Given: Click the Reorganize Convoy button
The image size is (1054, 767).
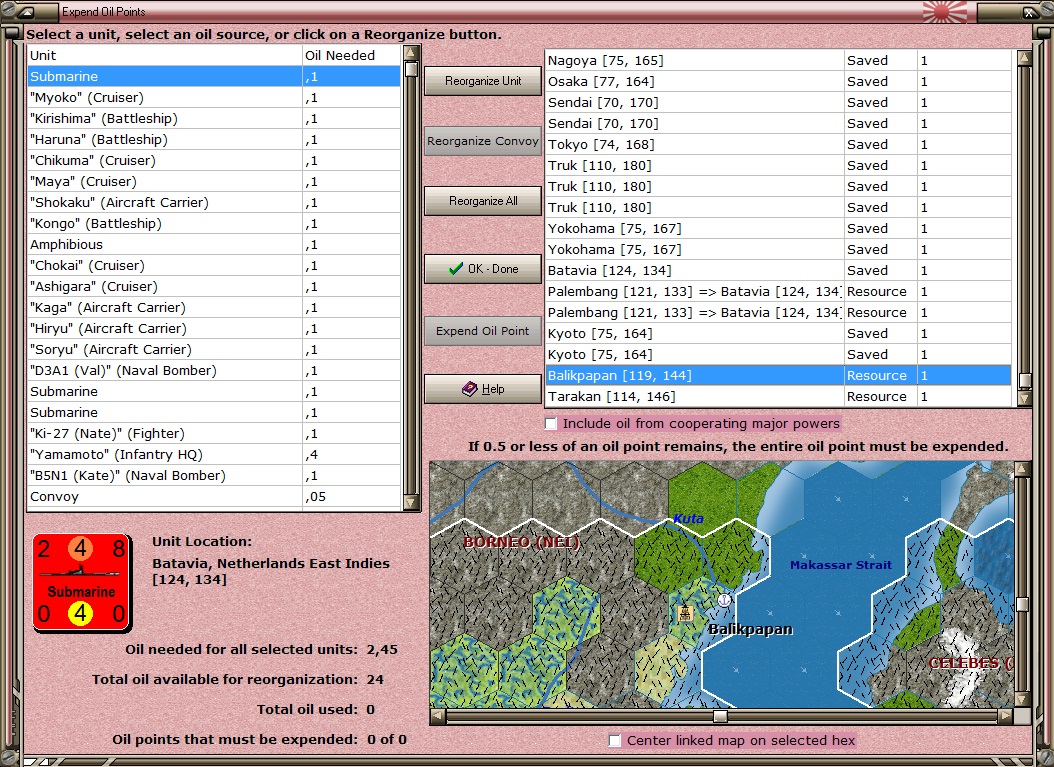Looking at the screenshot, I should 483,141.
